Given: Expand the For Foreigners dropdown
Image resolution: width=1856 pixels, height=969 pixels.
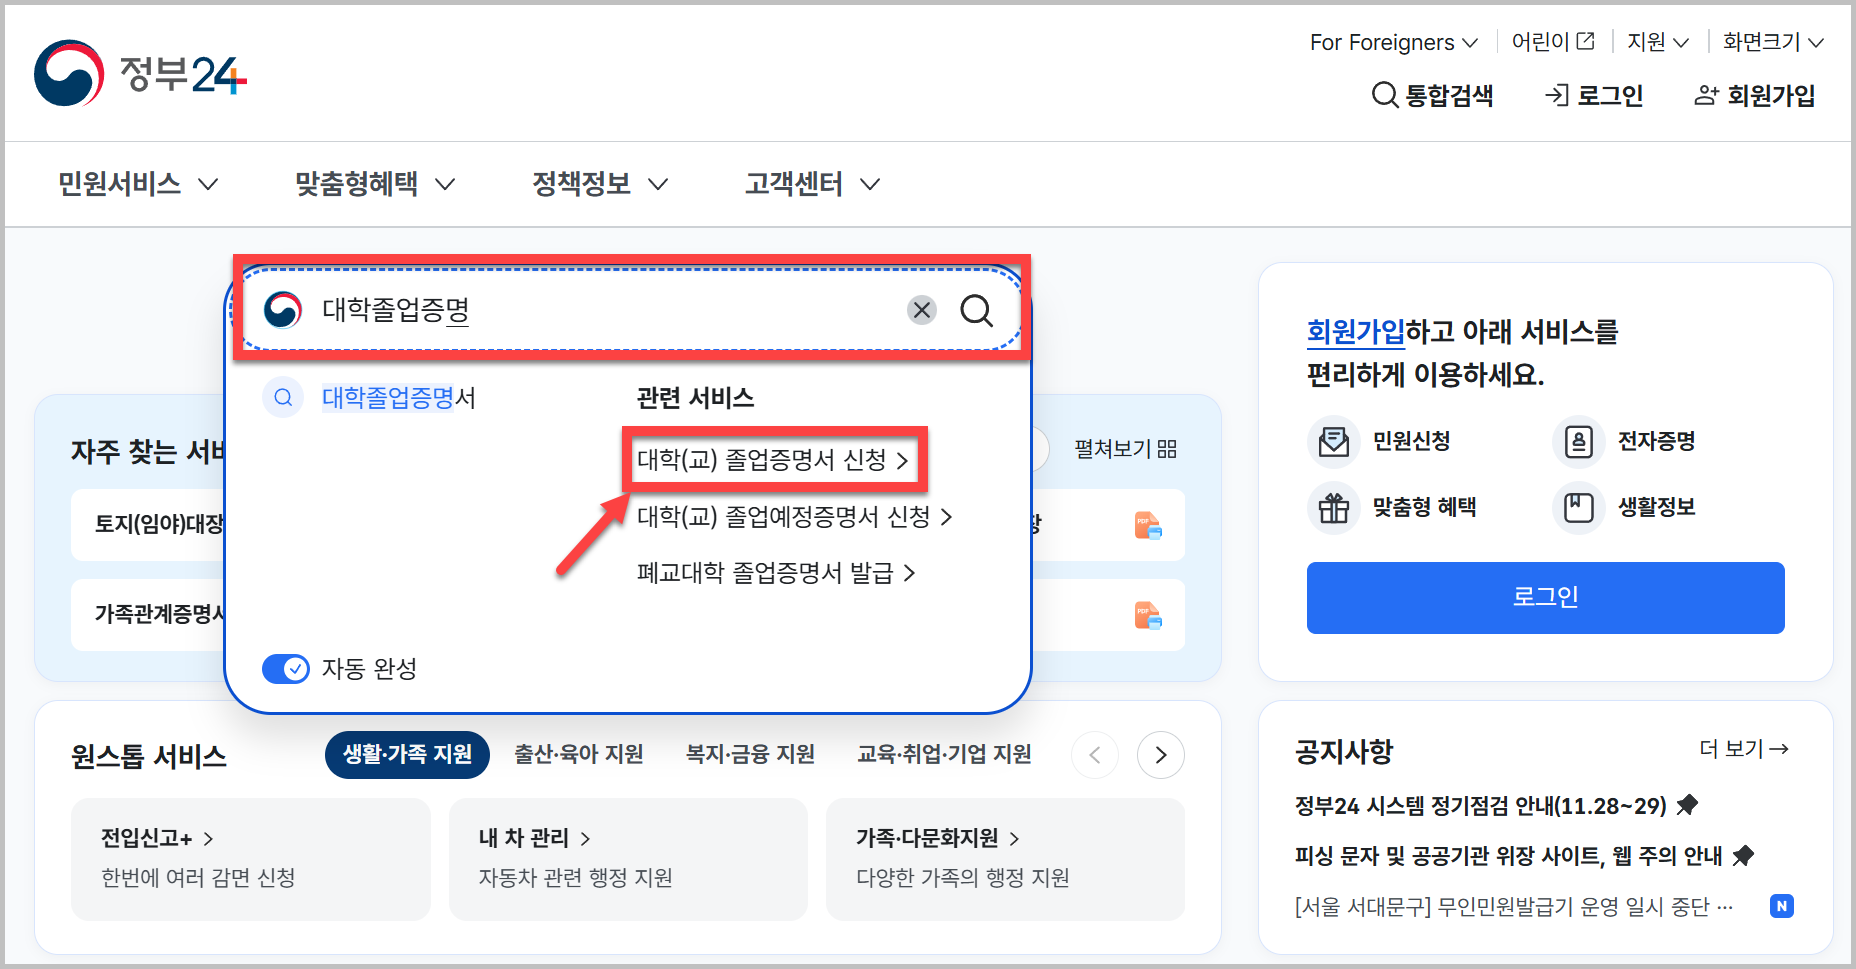Looking at the screenshot, I should tap(1393, 42).
